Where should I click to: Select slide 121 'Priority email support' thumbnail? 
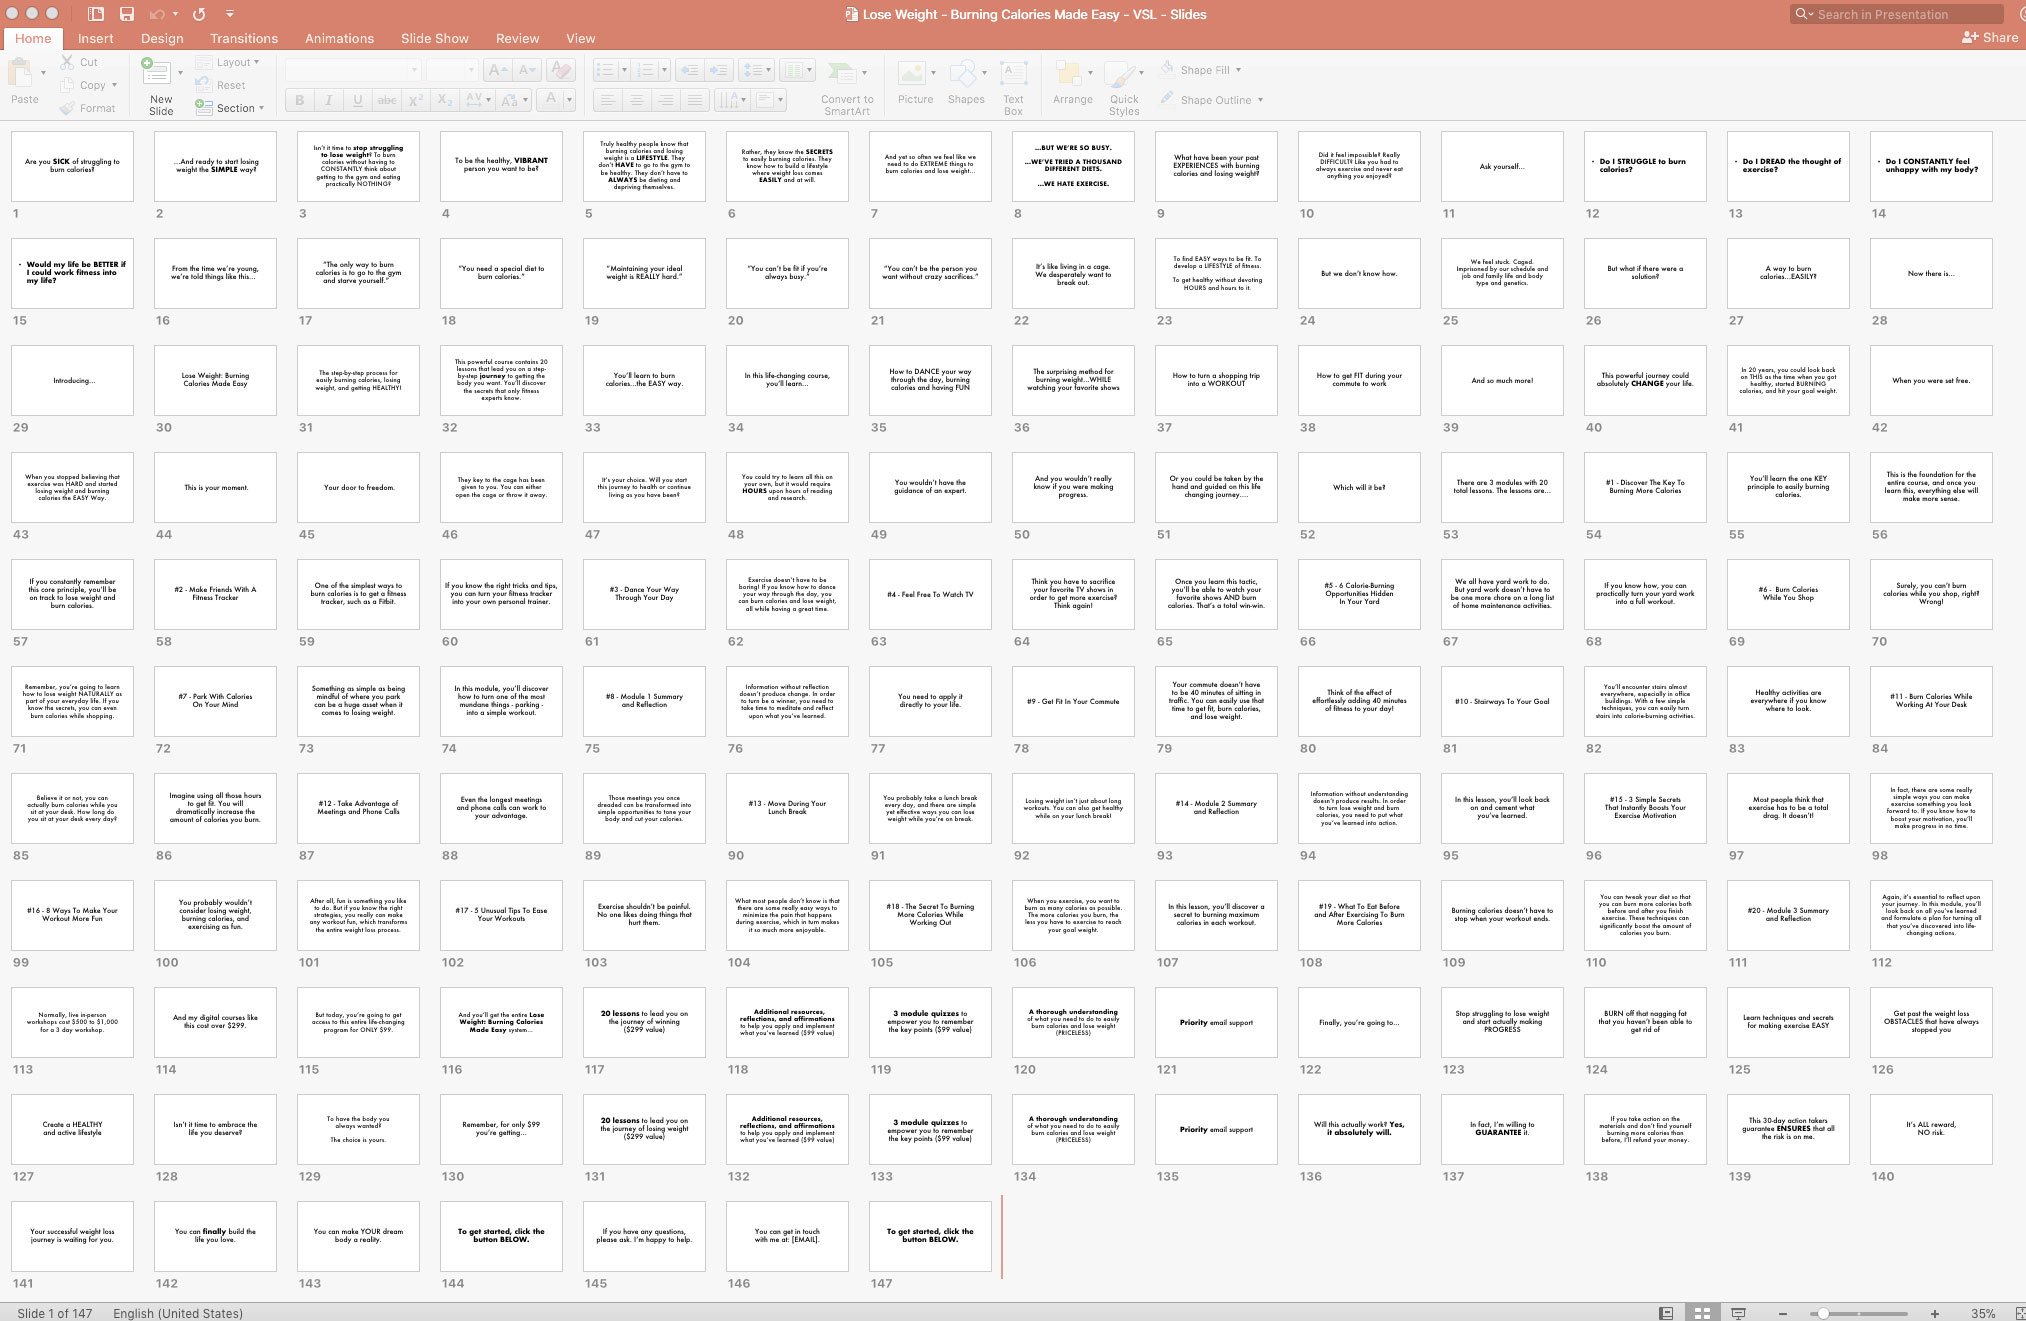pos(1216,1022)
